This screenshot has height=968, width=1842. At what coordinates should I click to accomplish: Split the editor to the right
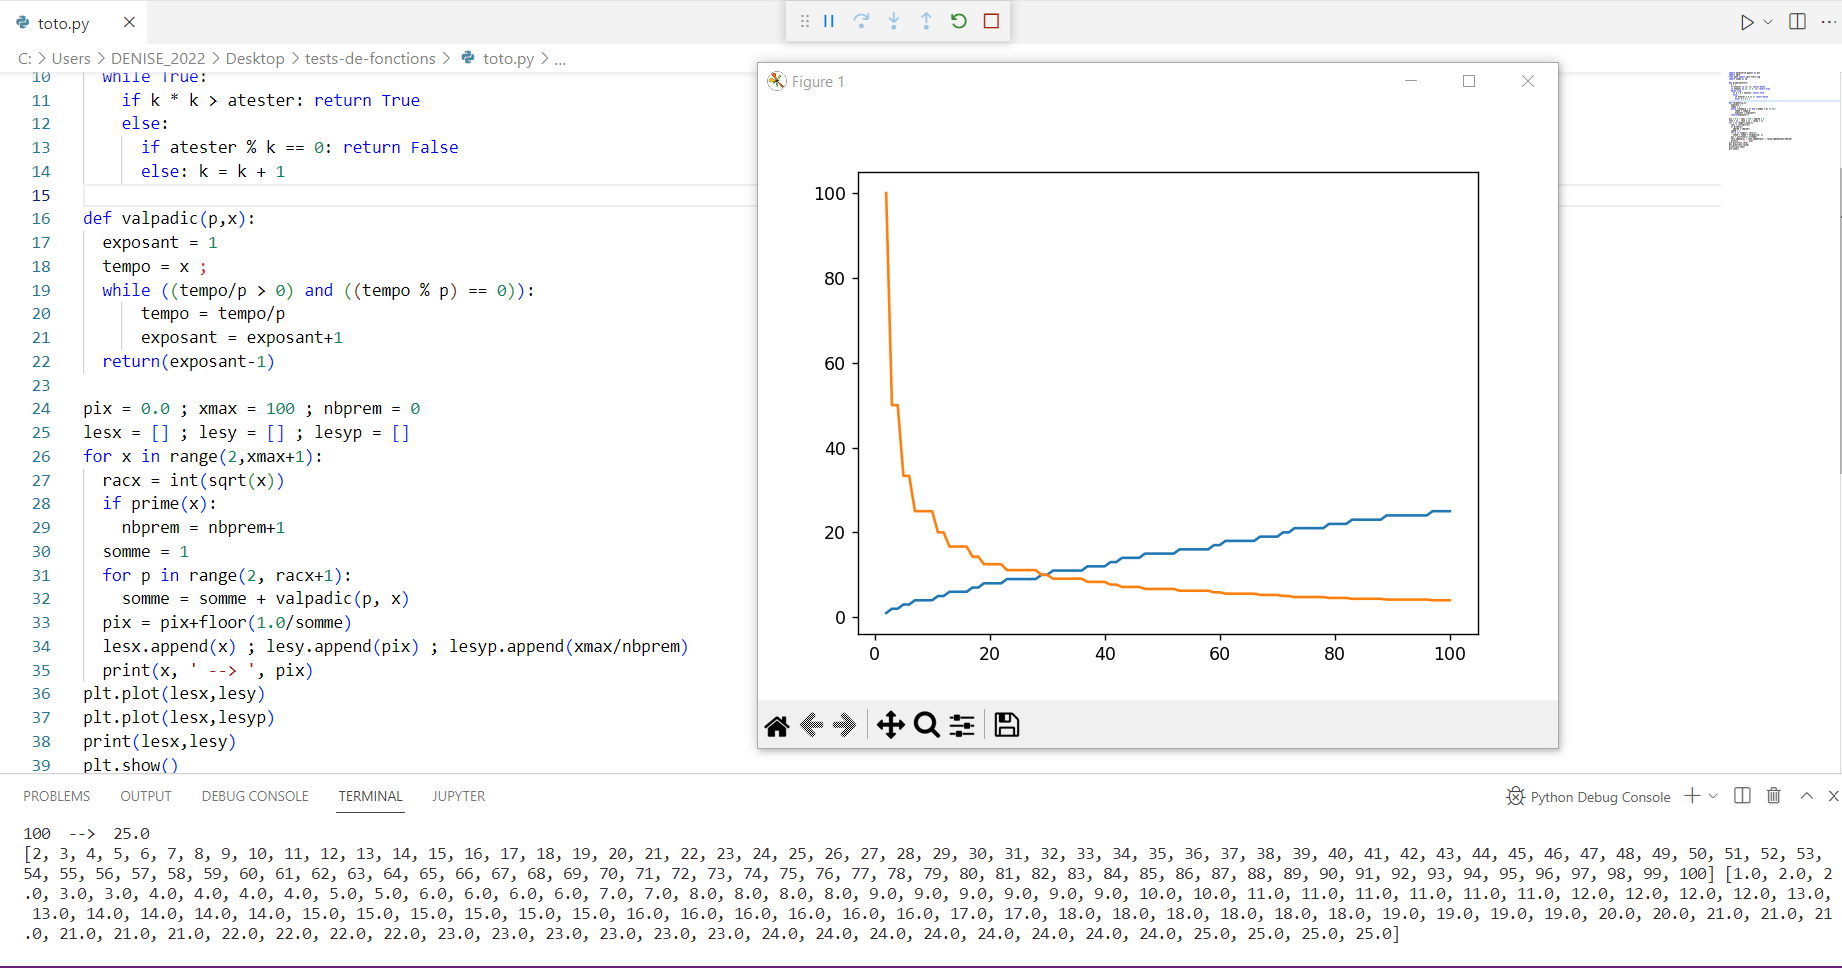click(1797, 22)
